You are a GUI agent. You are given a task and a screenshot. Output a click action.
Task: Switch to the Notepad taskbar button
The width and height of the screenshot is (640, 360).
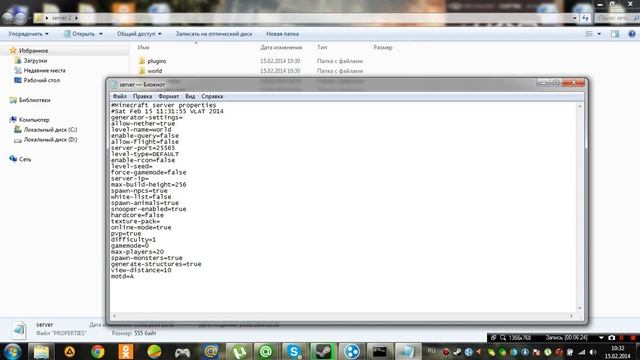(407, 351)
